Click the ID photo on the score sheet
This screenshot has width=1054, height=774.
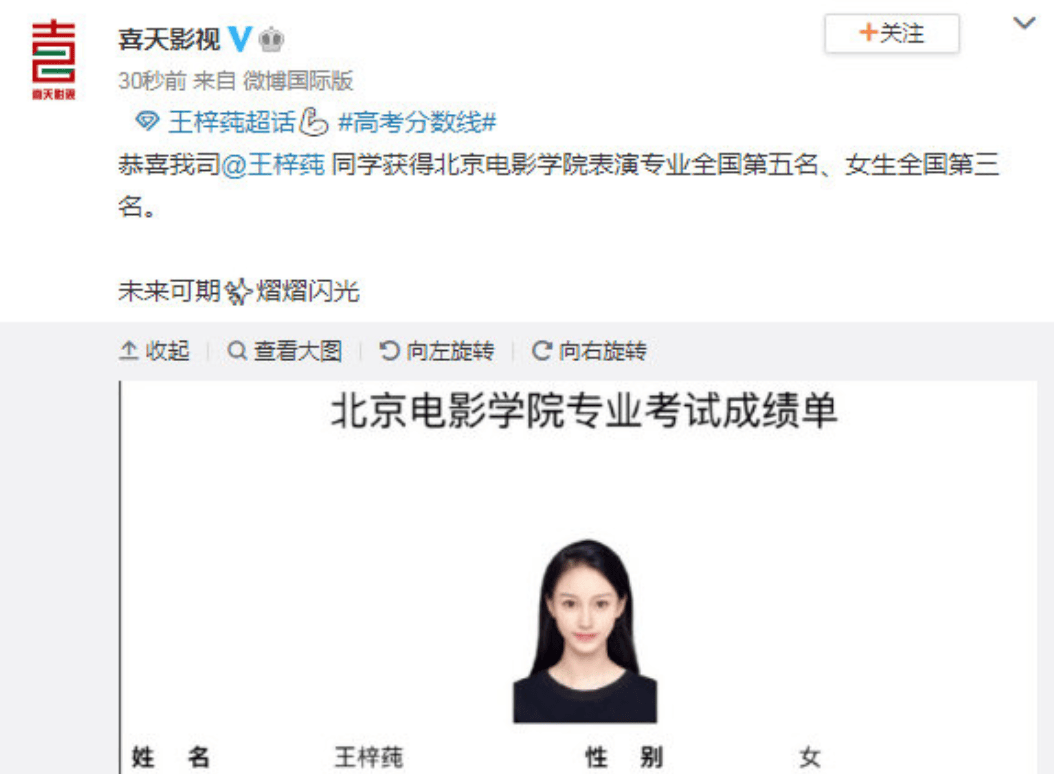pos(585,631)
